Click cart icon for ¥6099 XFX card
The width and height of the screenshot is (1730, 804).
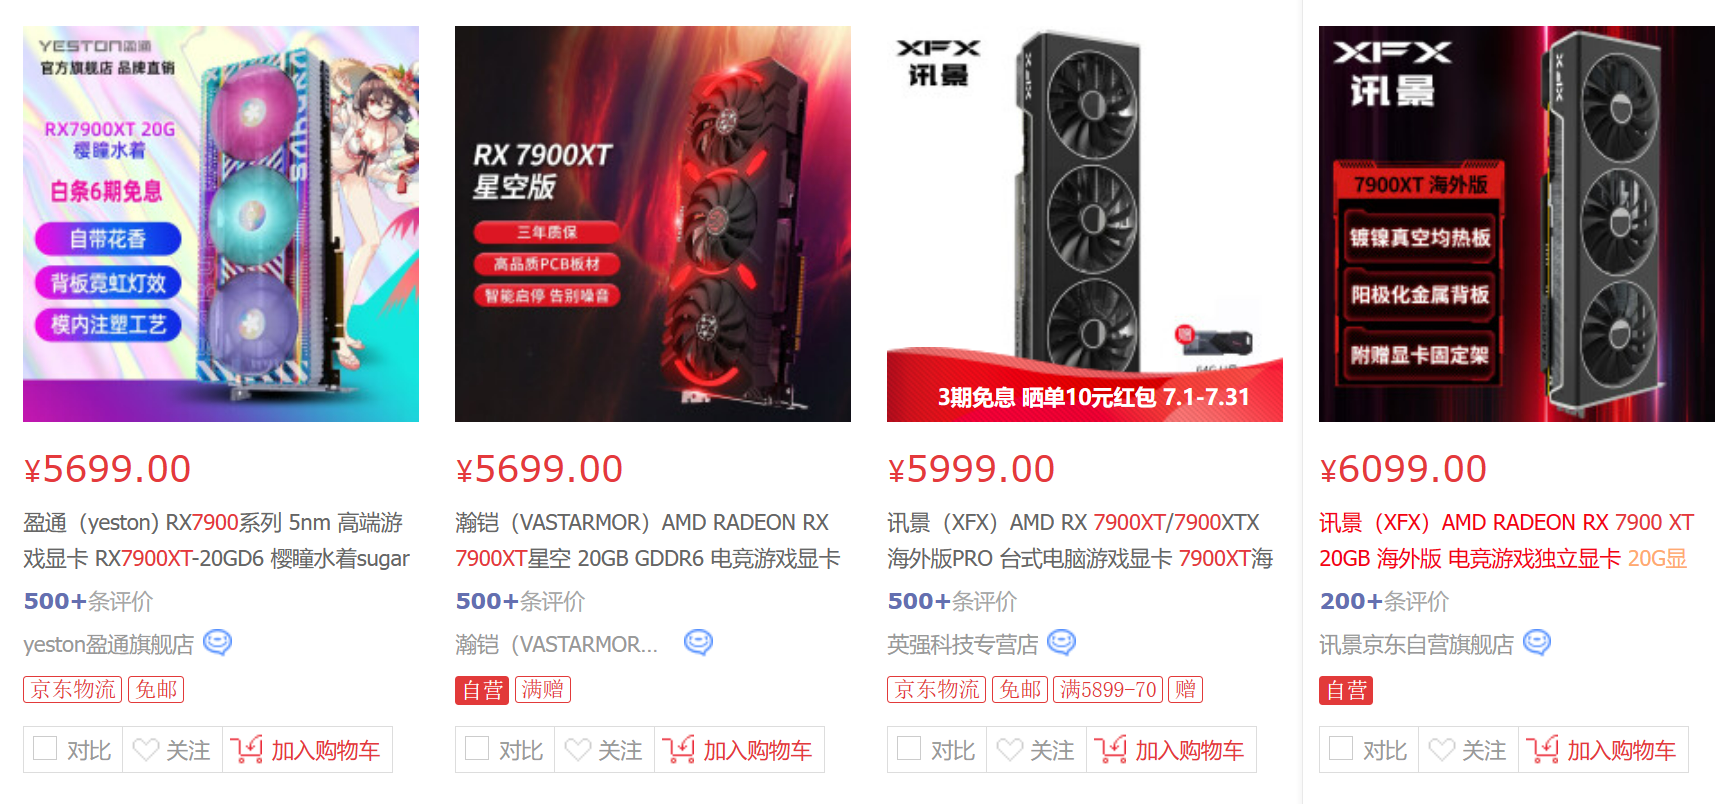pos(1542,749)
